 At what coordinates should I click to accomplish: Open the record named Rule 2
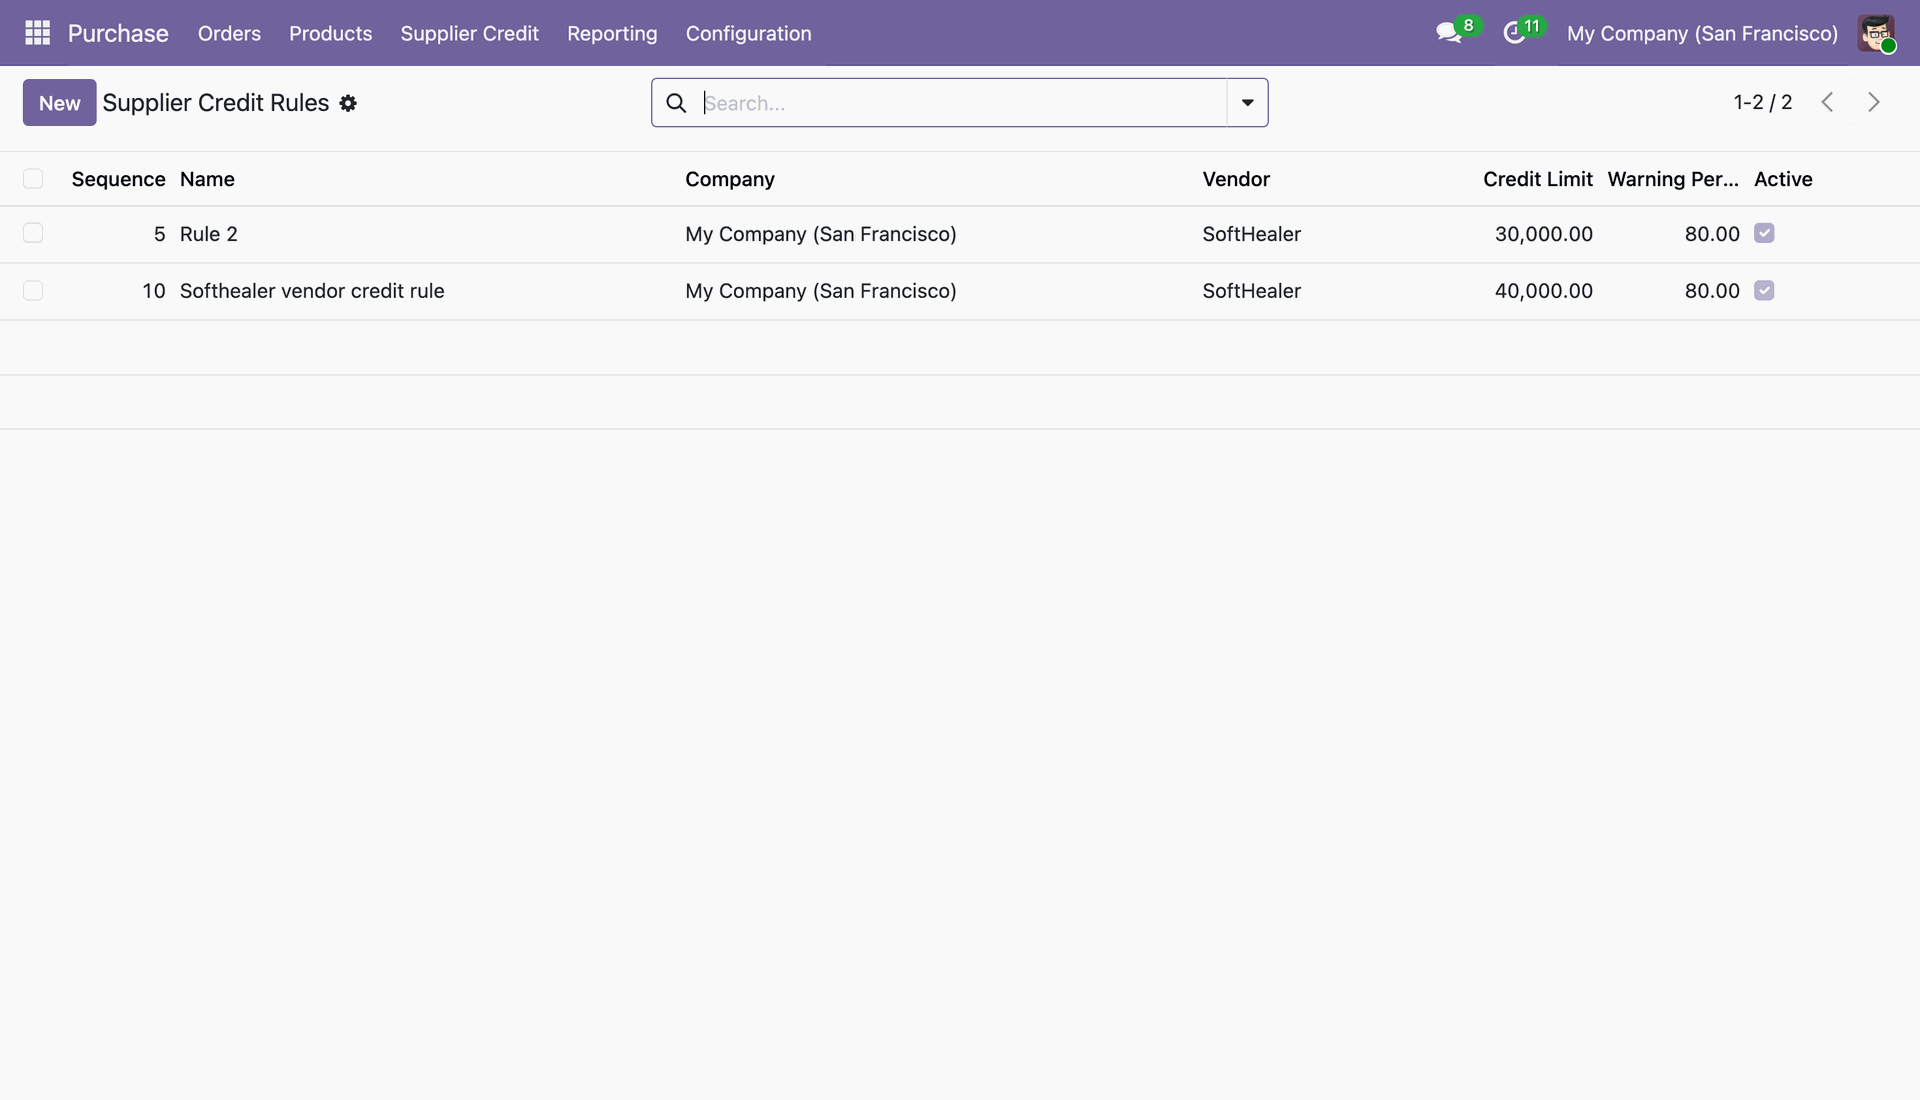(x=209, y=234)
